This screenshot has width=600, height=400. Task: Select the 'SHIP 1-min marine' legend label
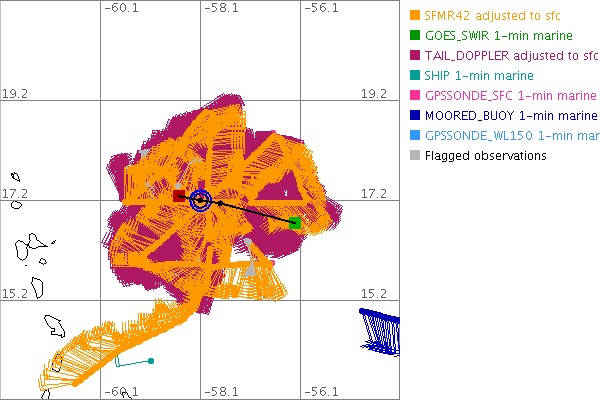(x=479, y=75)
